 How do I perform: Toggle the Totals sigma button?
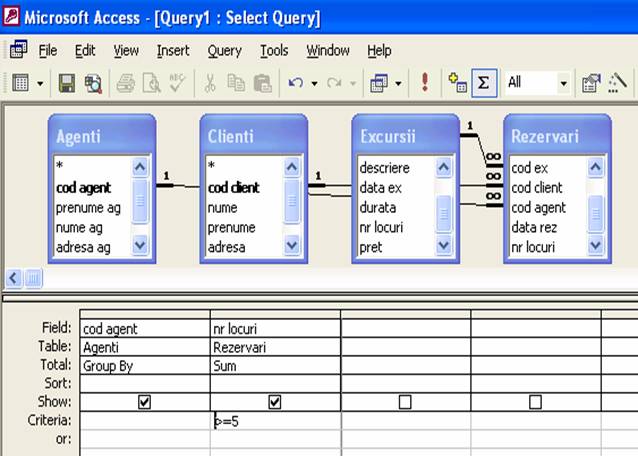click(484, 83)
